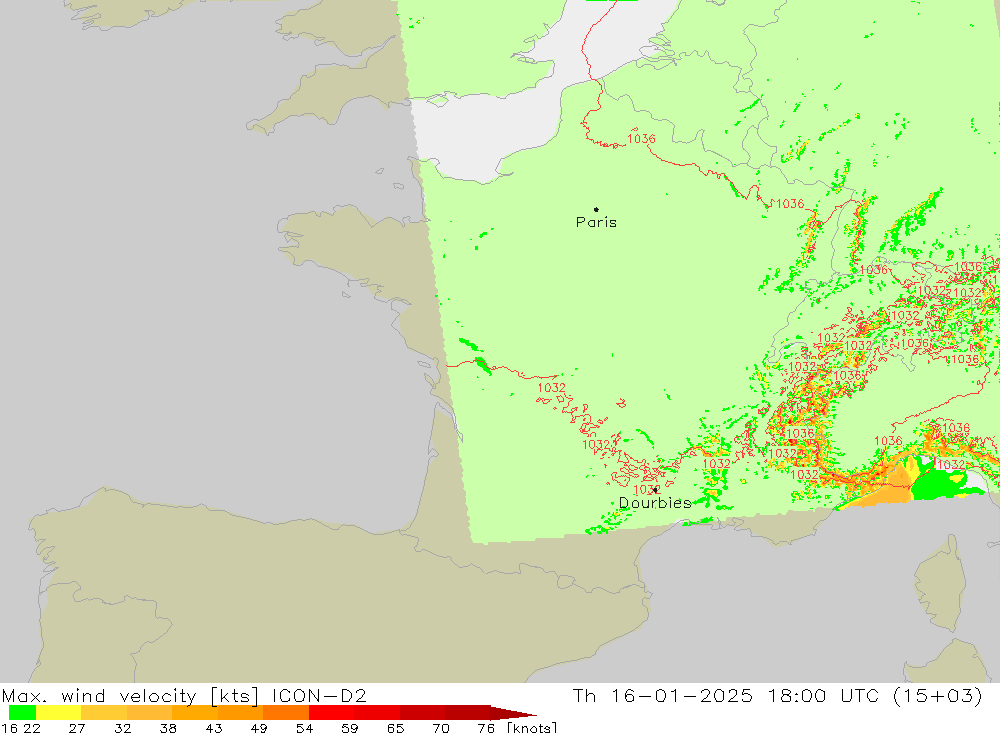Click the dark orange 49–54 knots swatch
The width and height of the screenshot is (1000, 733).
click(x=286, y=713)
